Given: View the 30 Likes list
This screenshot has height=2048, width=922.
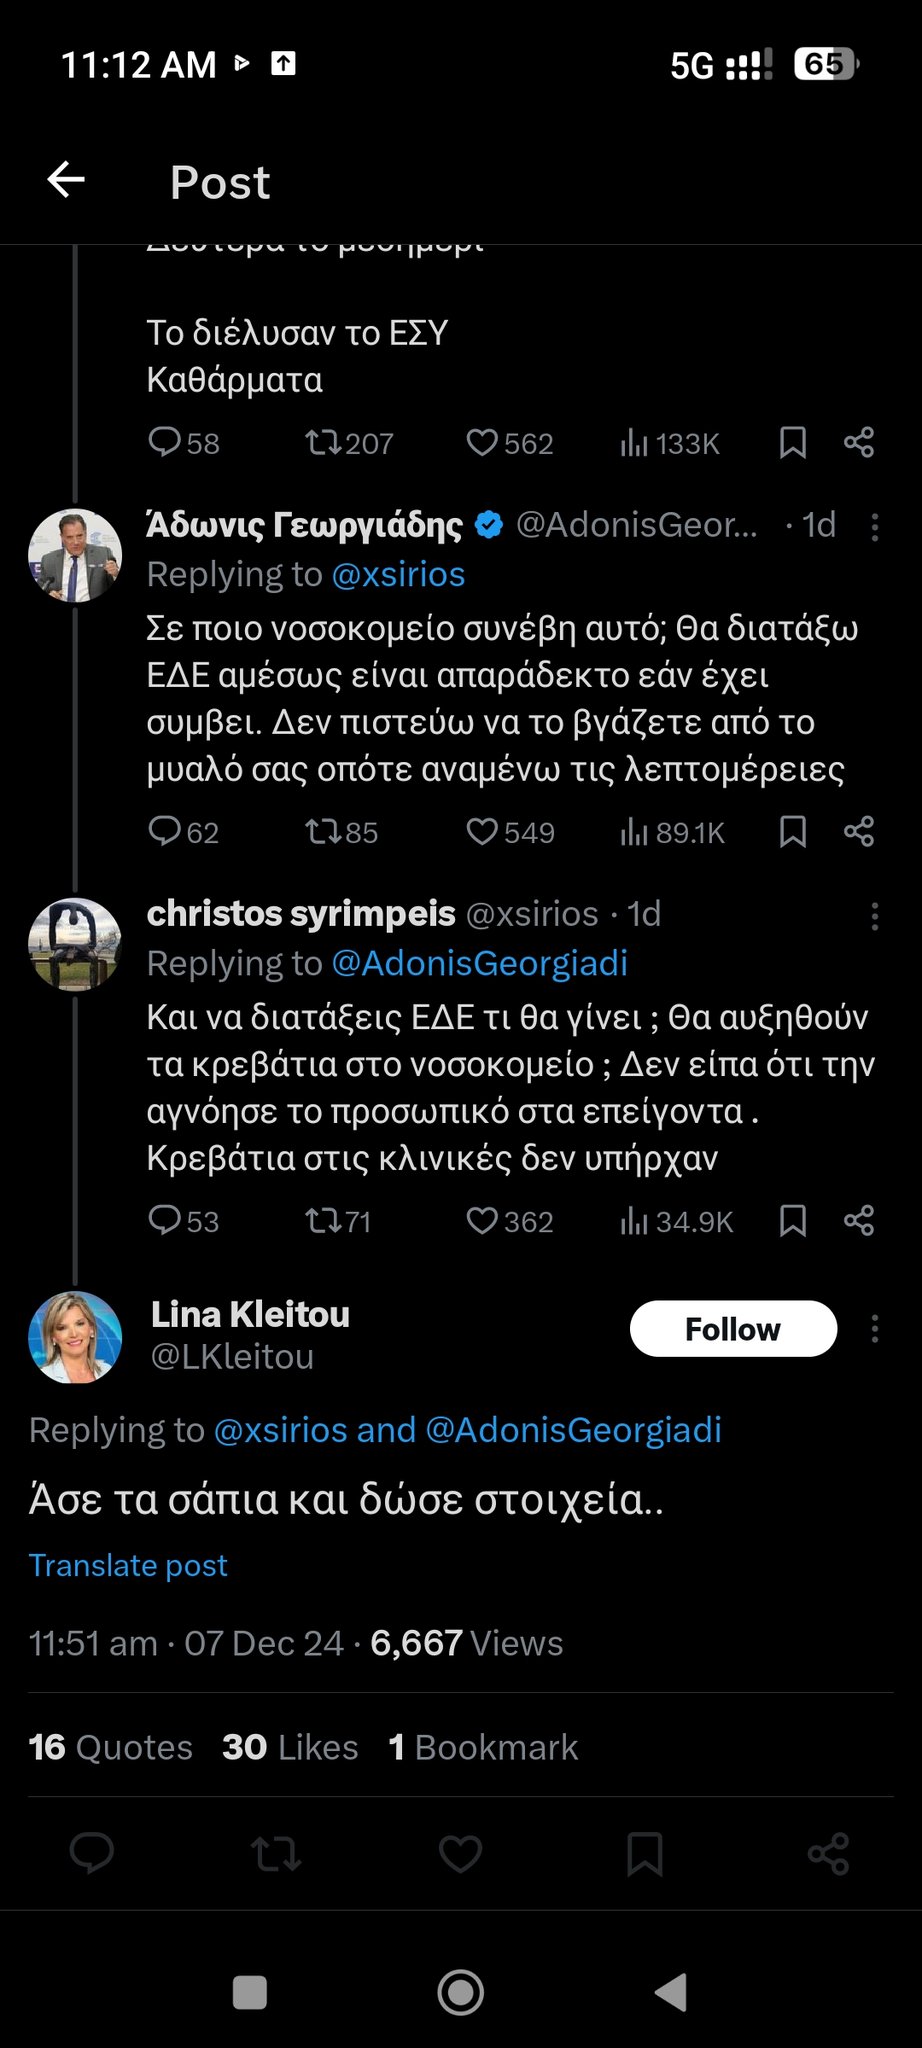Looking at the screenshot, I should coord(290,1747).
